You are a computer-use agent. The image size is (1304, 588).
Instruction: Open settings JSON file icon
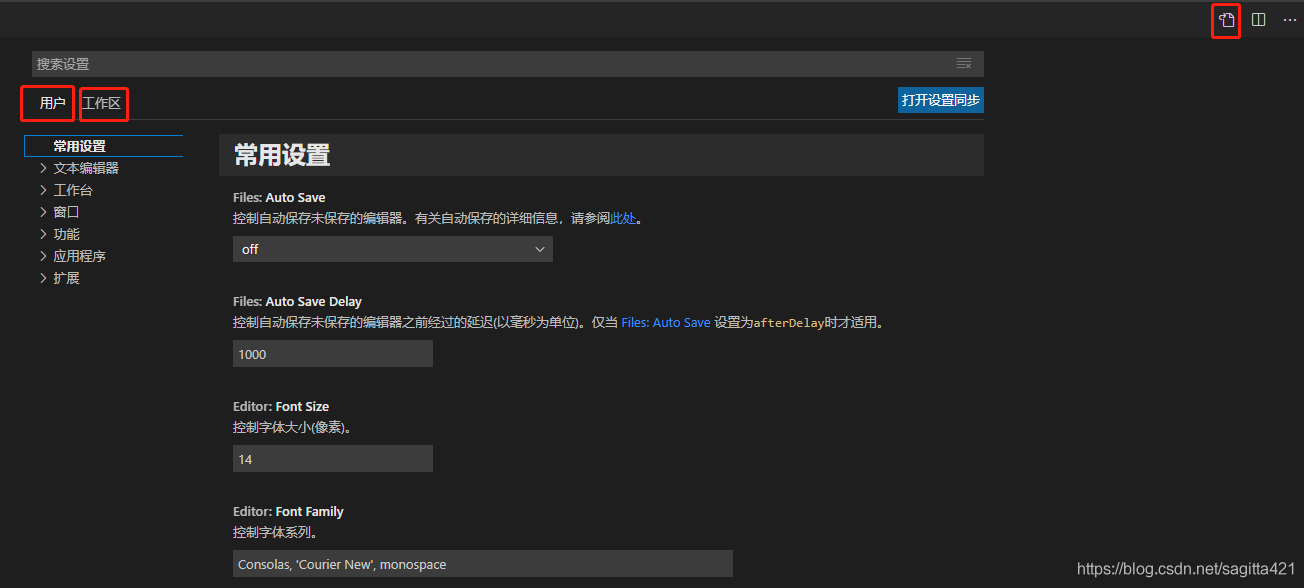[x=1226, y=20]
